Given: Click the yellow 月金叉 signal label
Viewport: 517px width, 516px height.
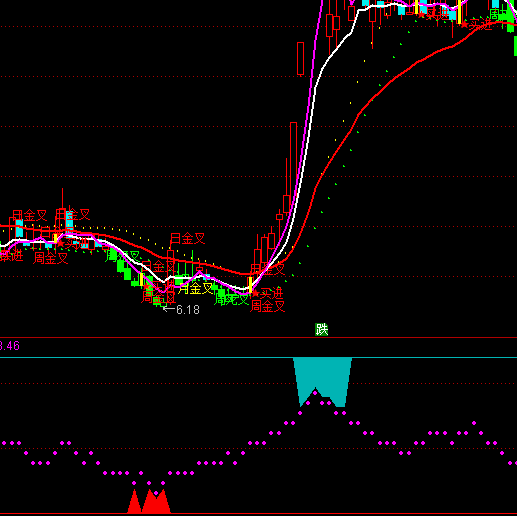Looking at the screenshot, I should tap(196, 288).
